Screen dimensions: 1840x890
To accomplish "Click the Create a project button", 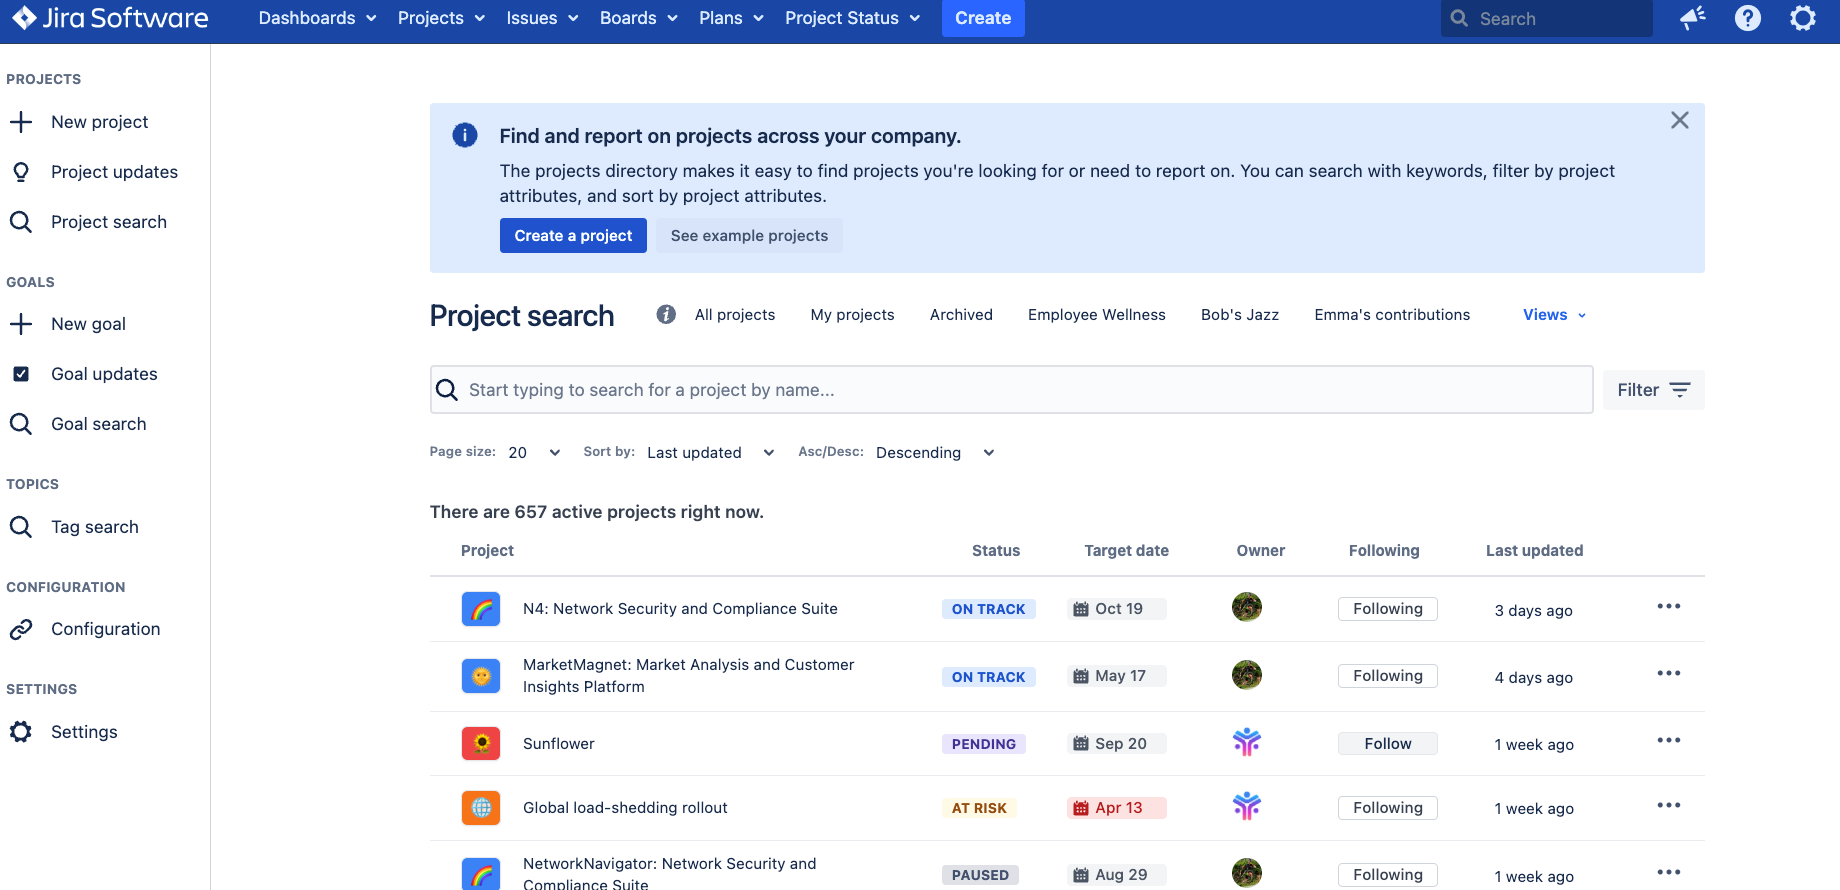I will 573,236.
